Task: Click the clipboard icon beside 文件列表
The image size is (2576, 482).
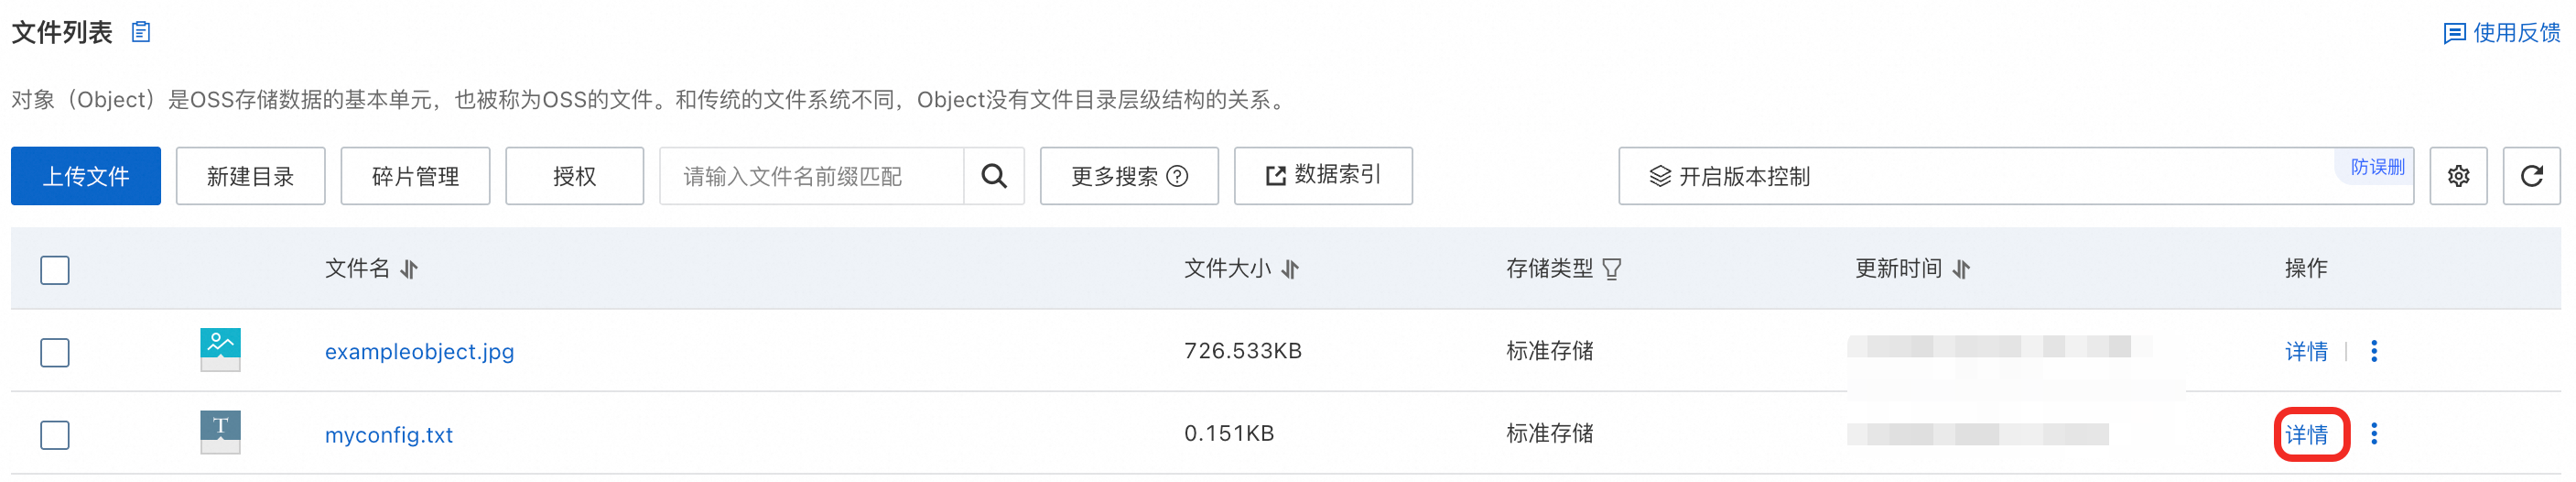Action: point(141,32)
